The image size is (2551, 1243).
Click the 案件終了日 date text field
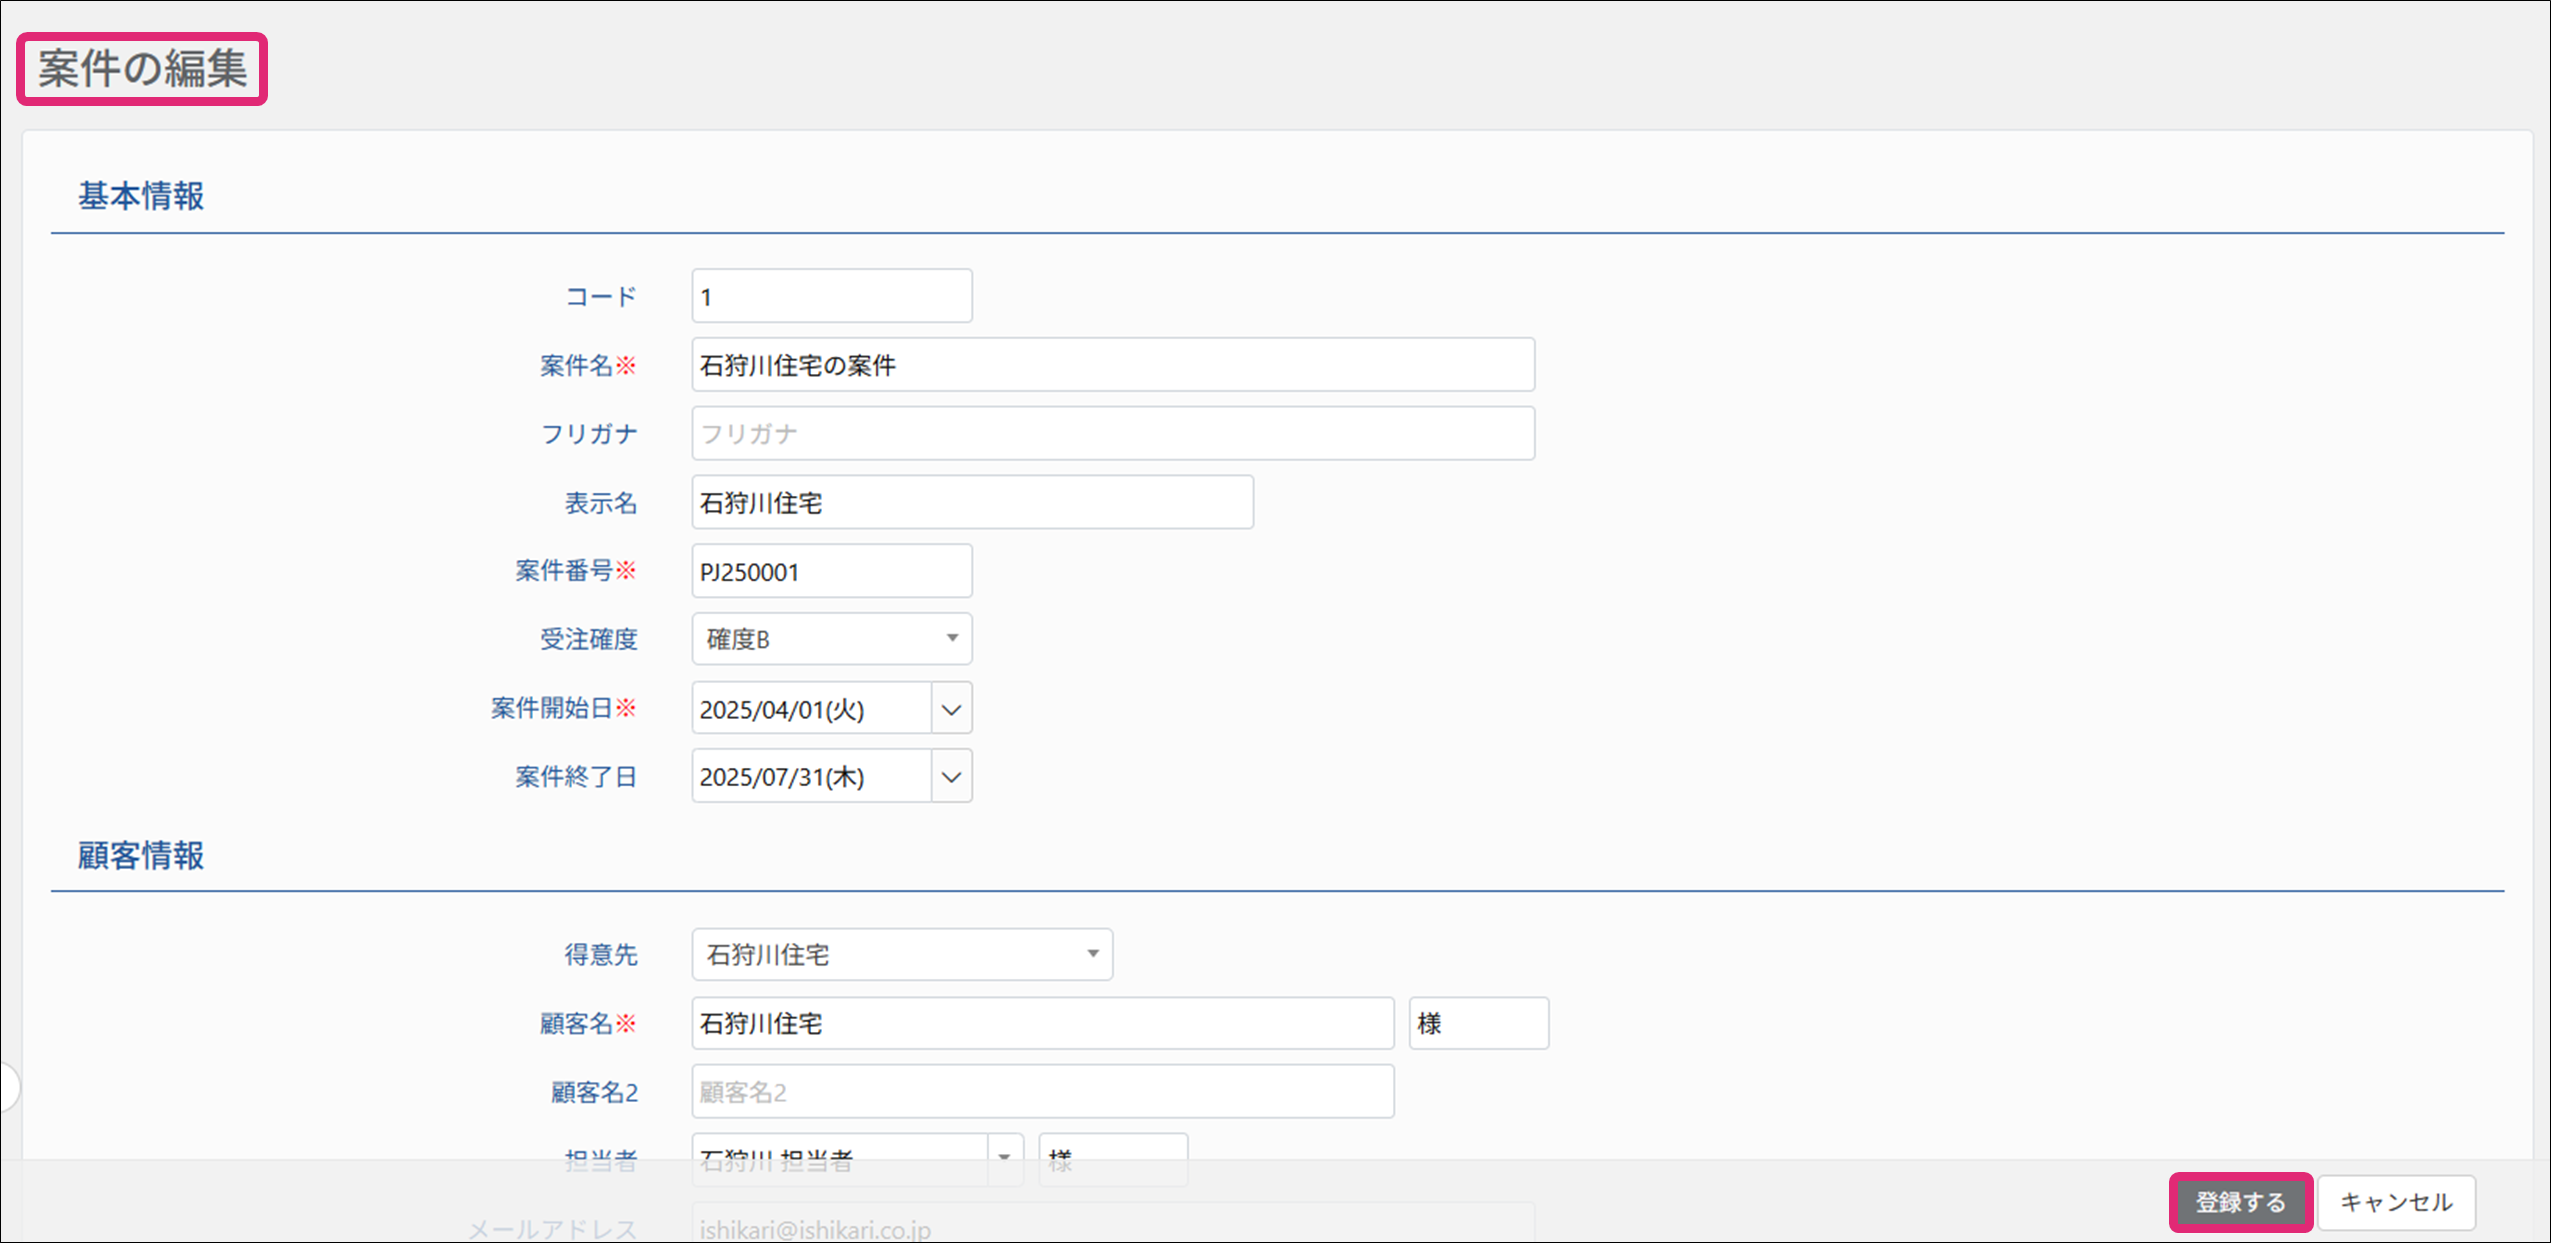811,777
